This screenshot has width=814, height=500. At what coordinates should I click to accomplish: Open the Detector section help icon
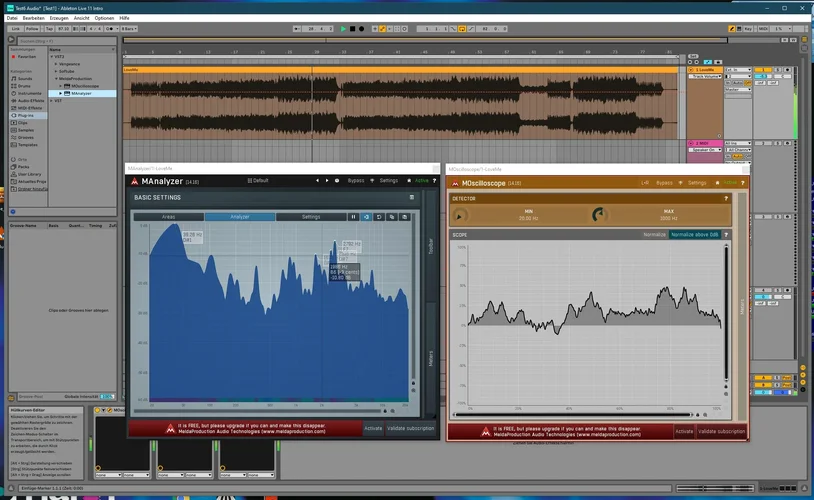tap(726, 198)
